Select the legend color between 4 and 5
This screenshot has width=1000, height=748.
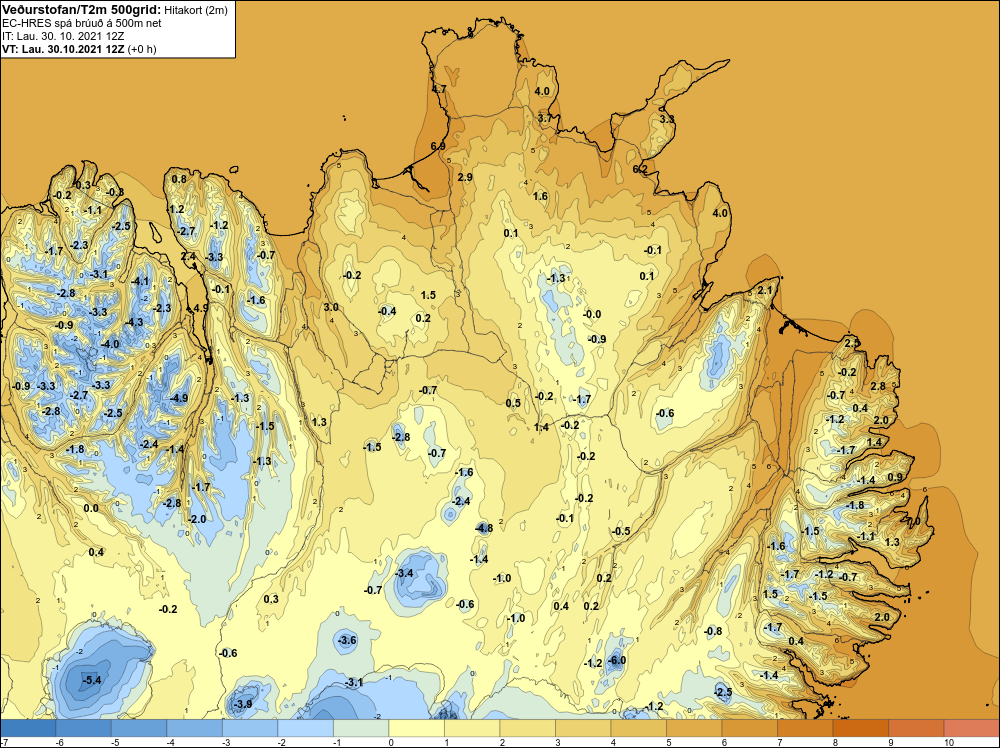(638, 728)
